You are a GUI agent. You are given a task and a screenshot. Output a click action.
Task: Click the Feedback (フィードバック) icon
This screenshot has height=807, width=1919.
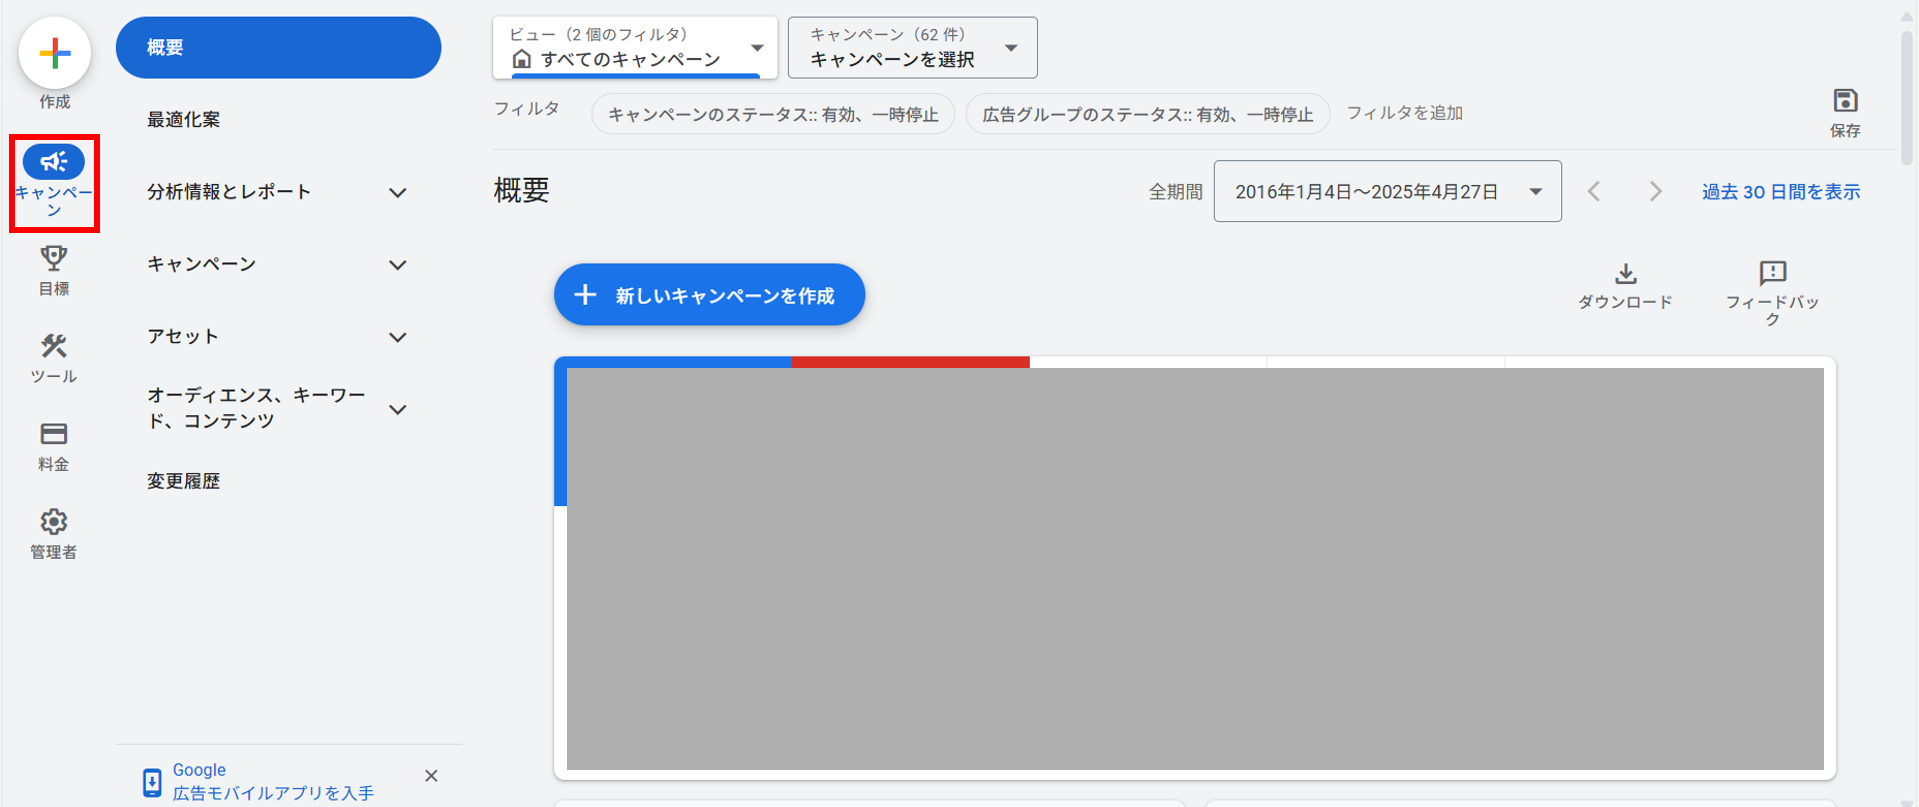point(1773,273)
